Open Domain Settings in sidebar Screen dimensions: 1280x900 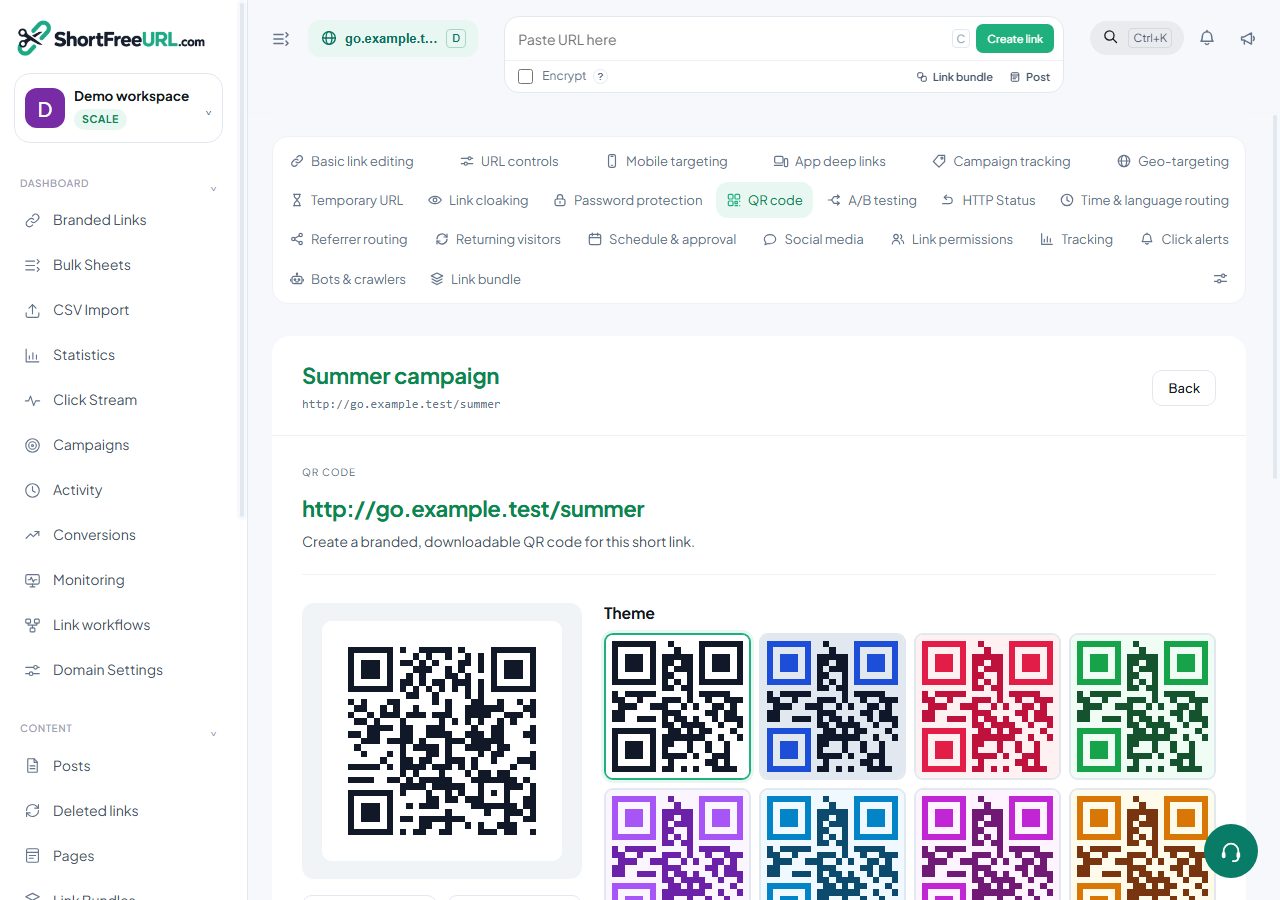pyautogui.click(x=119, y=670)
